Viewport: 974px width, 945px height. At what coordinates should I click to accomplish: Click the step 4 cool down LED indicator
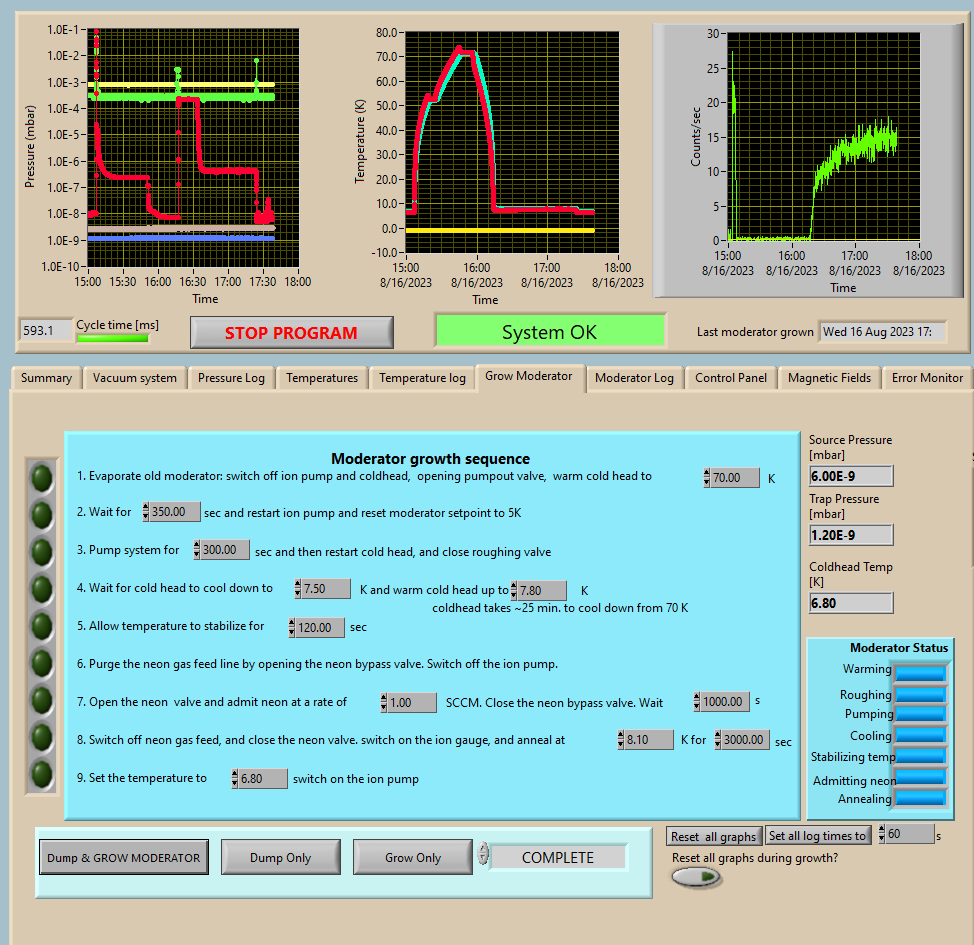pyautogui.click(x=42, y=589)
